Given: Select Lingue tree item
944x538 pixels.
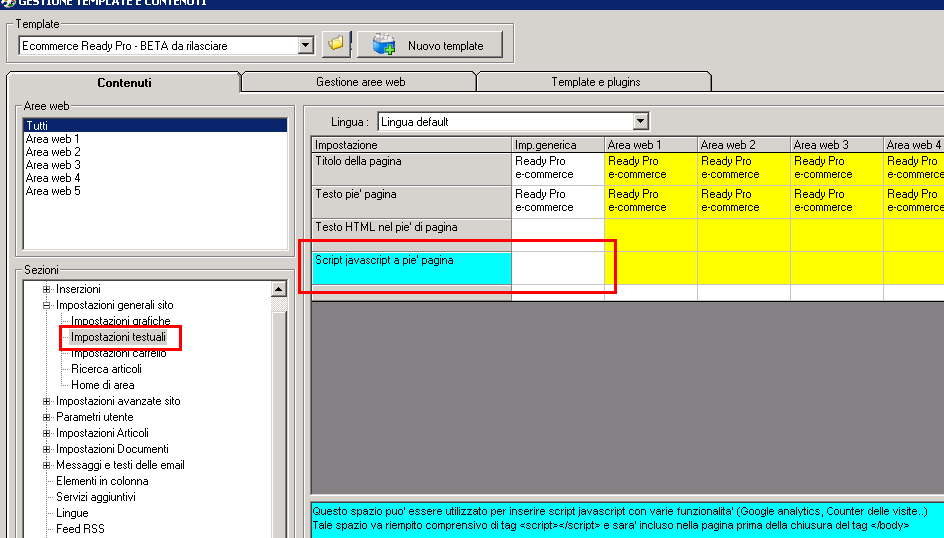Looking at the screenshot, I should coord(72,513).
